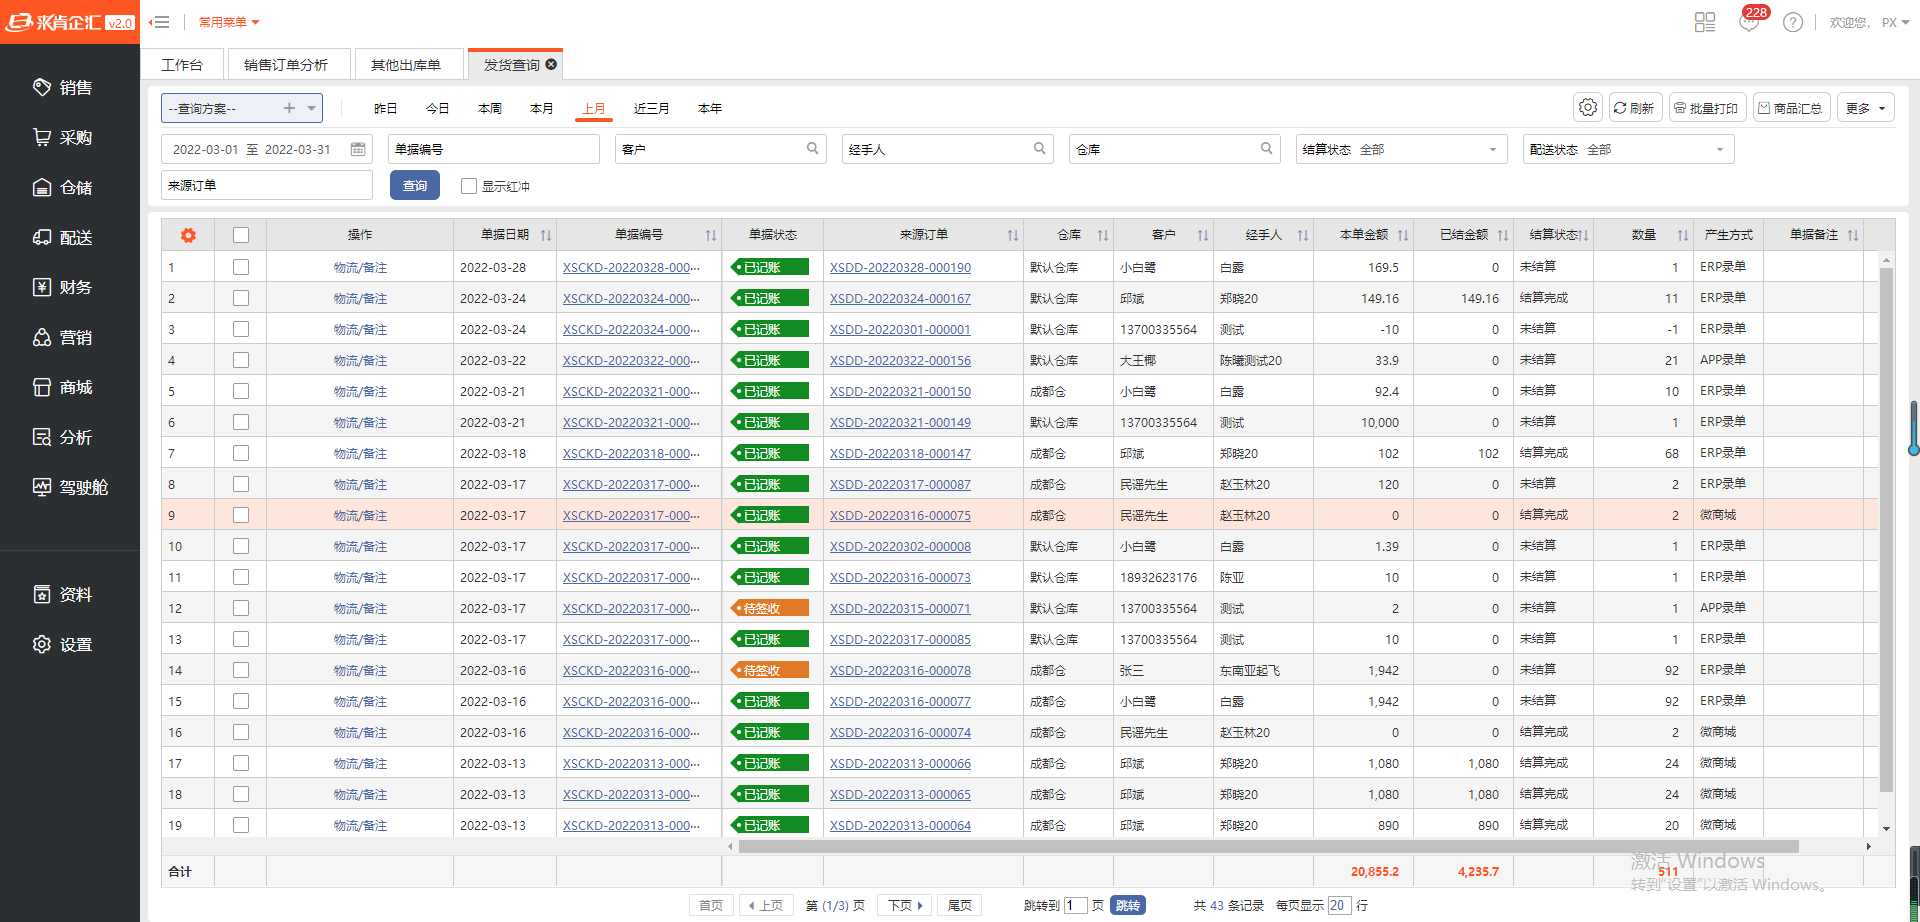Click the calendar icon in date range field
Image resolution: width=1920 pixels, height=922 pixels.
358,149
